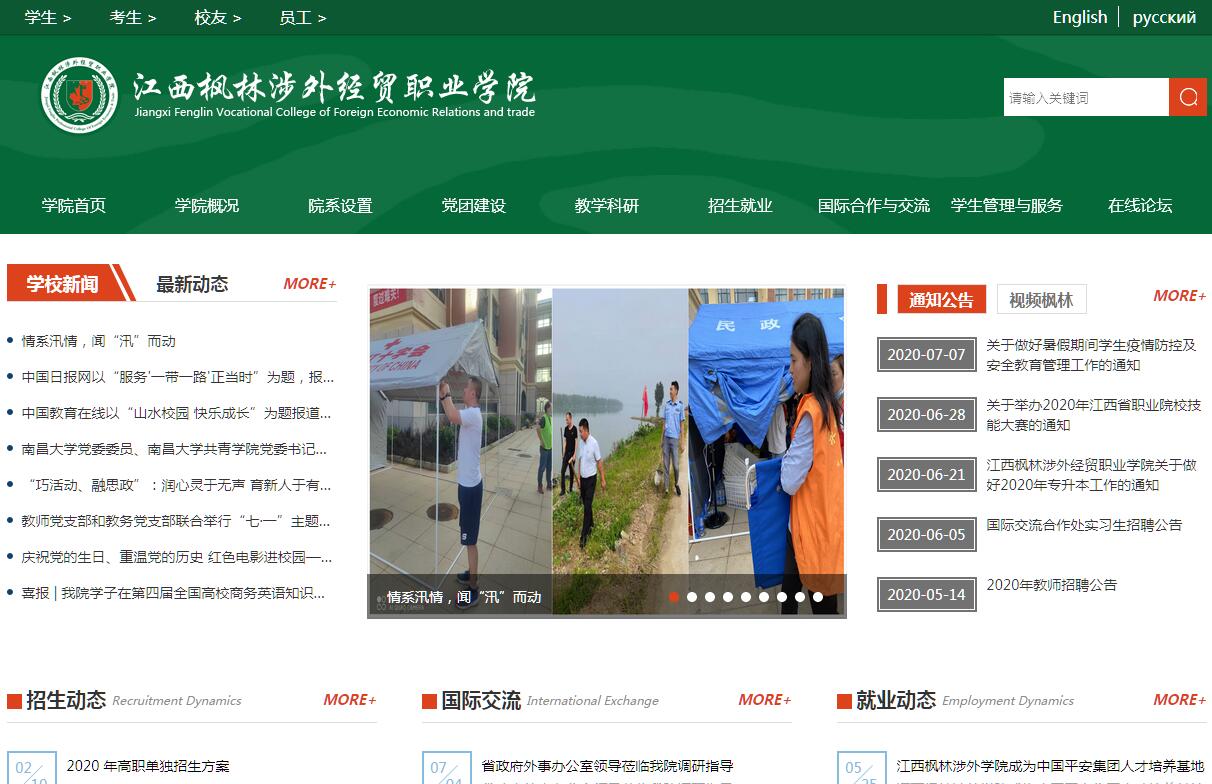Click the college emblem logo
Screen dimensions: 1212x784
(79, 96)
